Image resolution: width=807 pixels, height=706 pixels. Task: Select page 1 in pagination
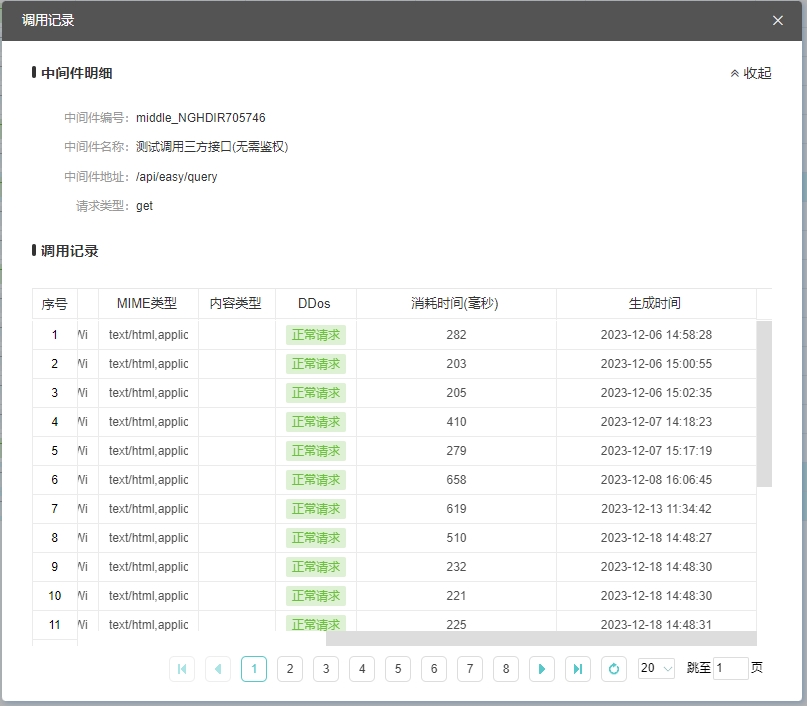(254, 669)
